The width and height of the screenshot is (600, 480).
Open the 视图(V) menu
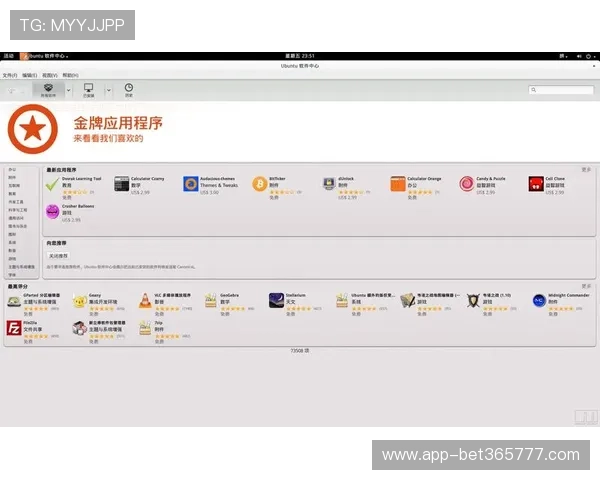point(50,75)
